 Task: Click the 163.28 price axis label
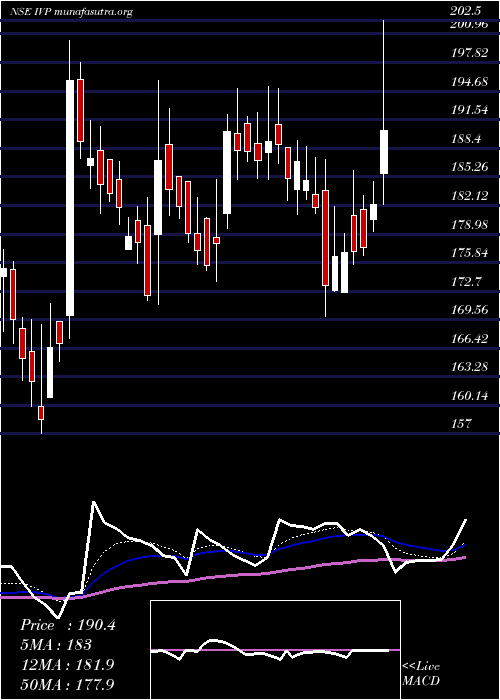click(x=469, y=367)
